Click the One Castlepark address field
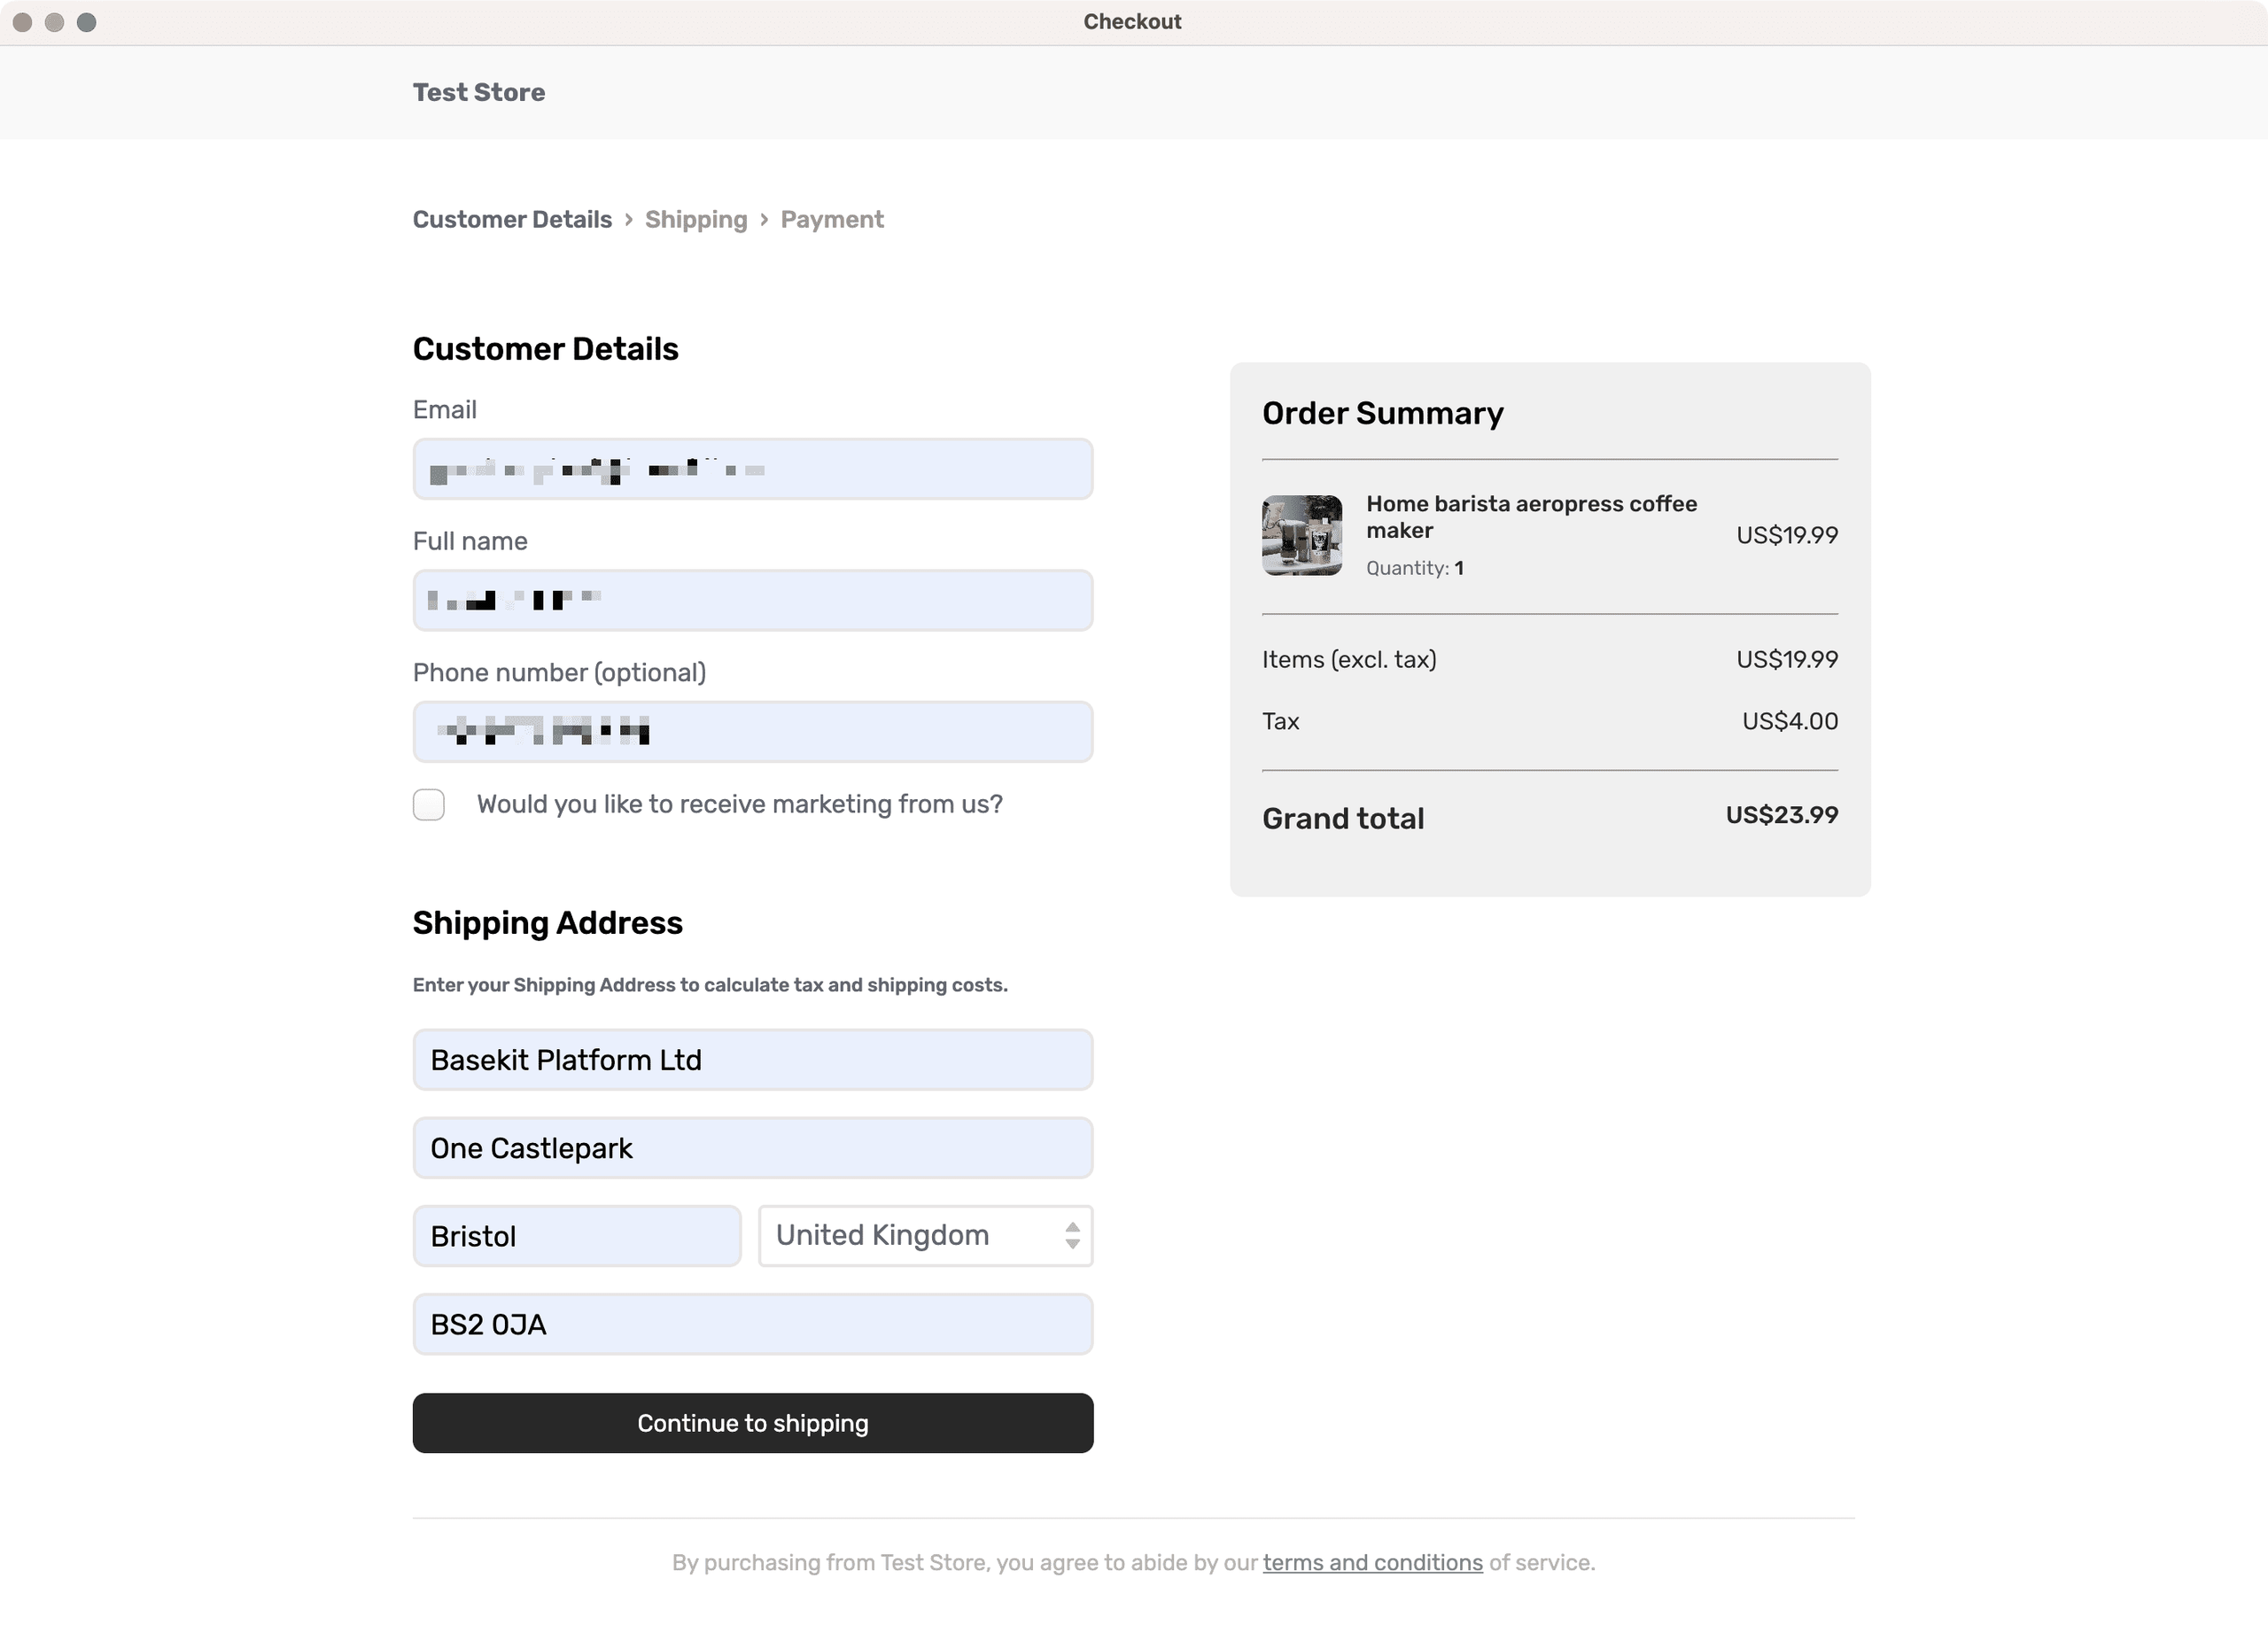The height and width of the screenshot is (1640, 2268). (753, 1147)
